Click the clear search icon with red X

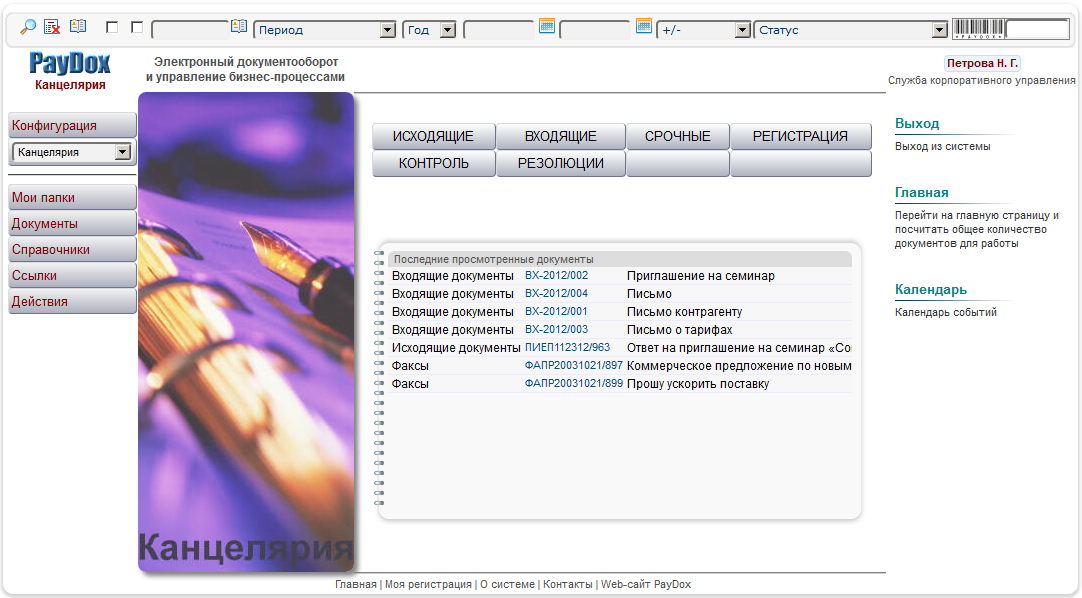[x=53, y=27]
